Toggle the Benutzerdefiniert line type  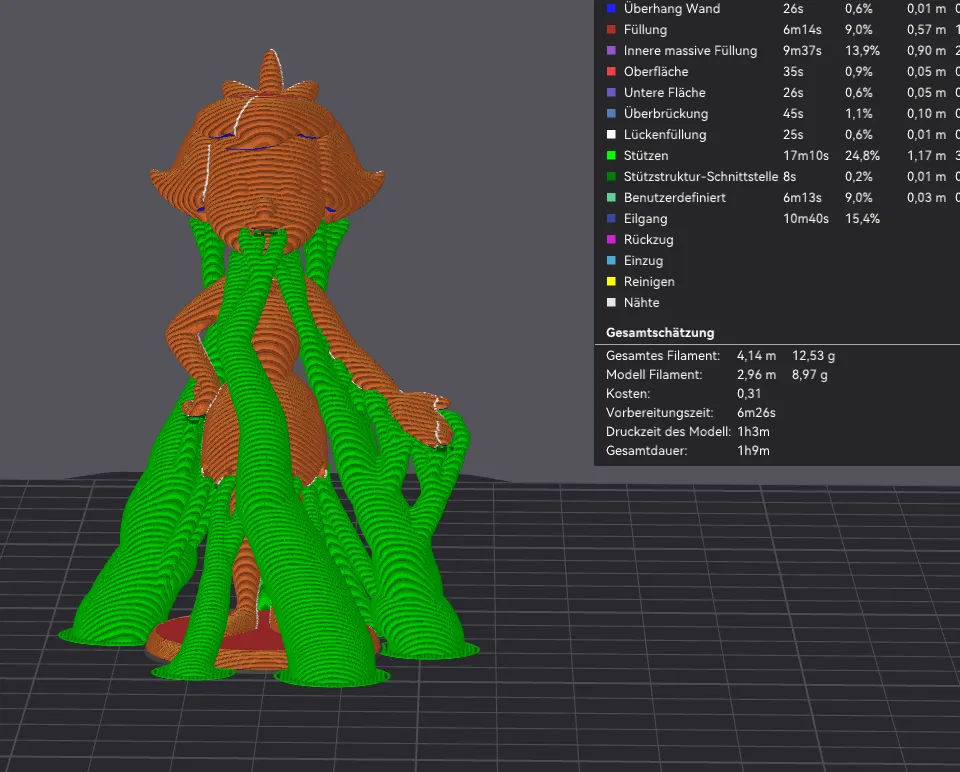click(x=674, y=197)
